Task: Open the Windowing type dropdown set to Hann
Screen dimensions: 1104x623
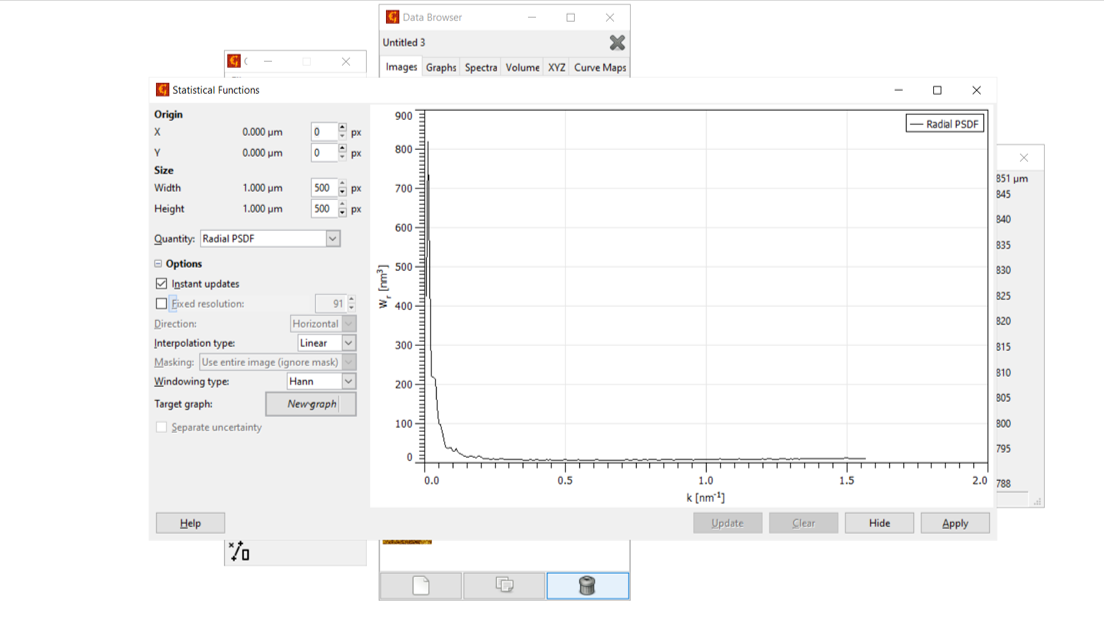Action: 318,381
